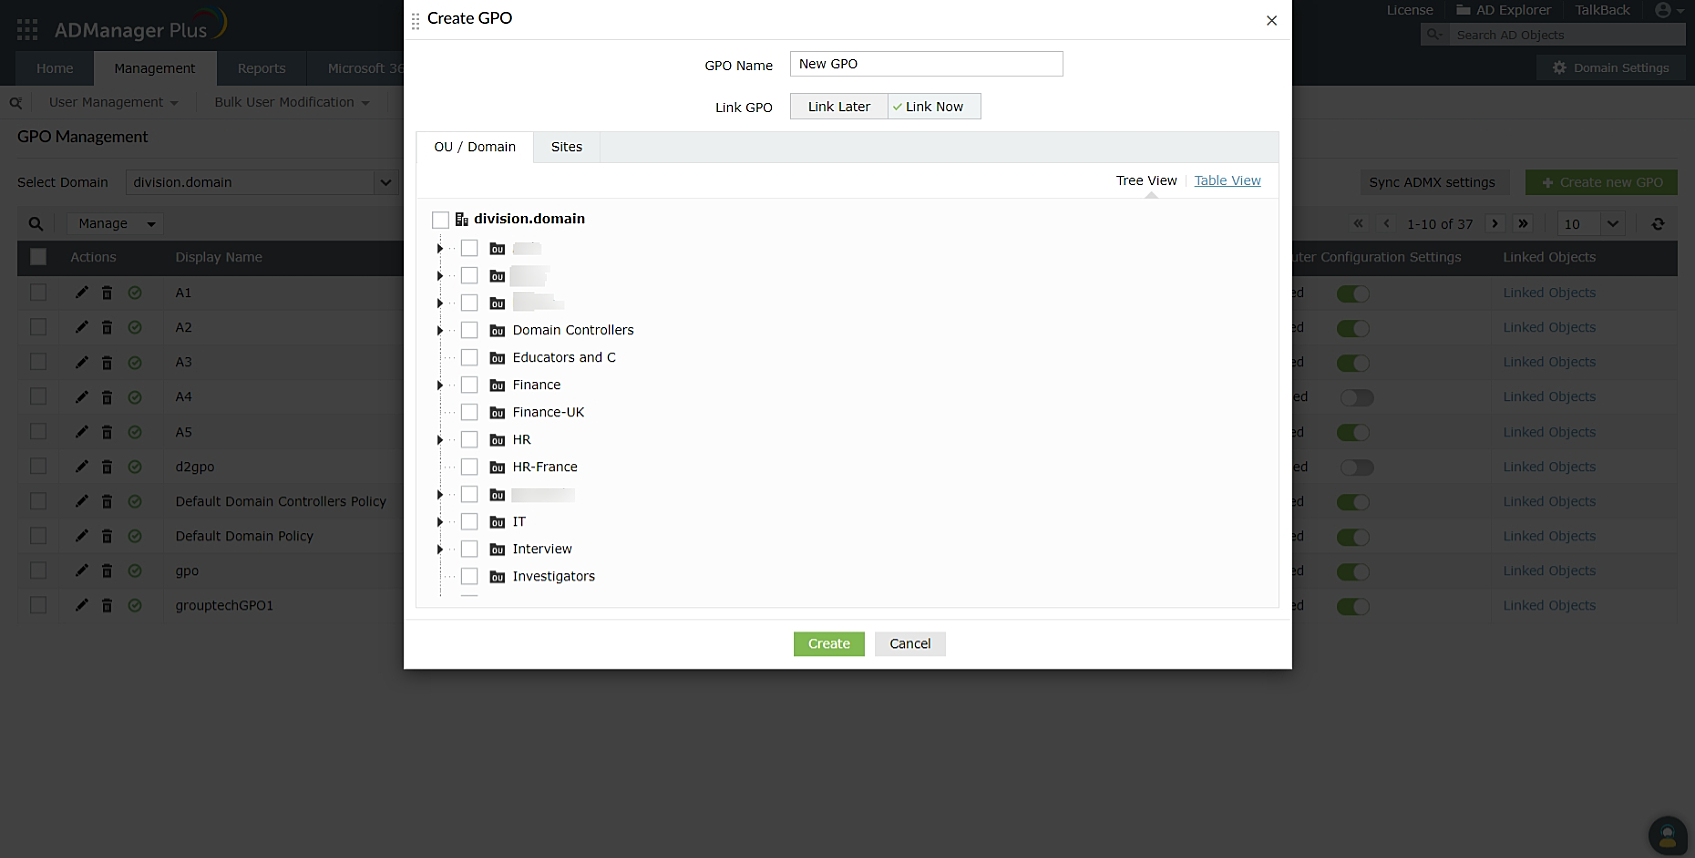Click the refresh icon in GPO list
This screenshot has height=858, width=1695.
pos(1658,224)
